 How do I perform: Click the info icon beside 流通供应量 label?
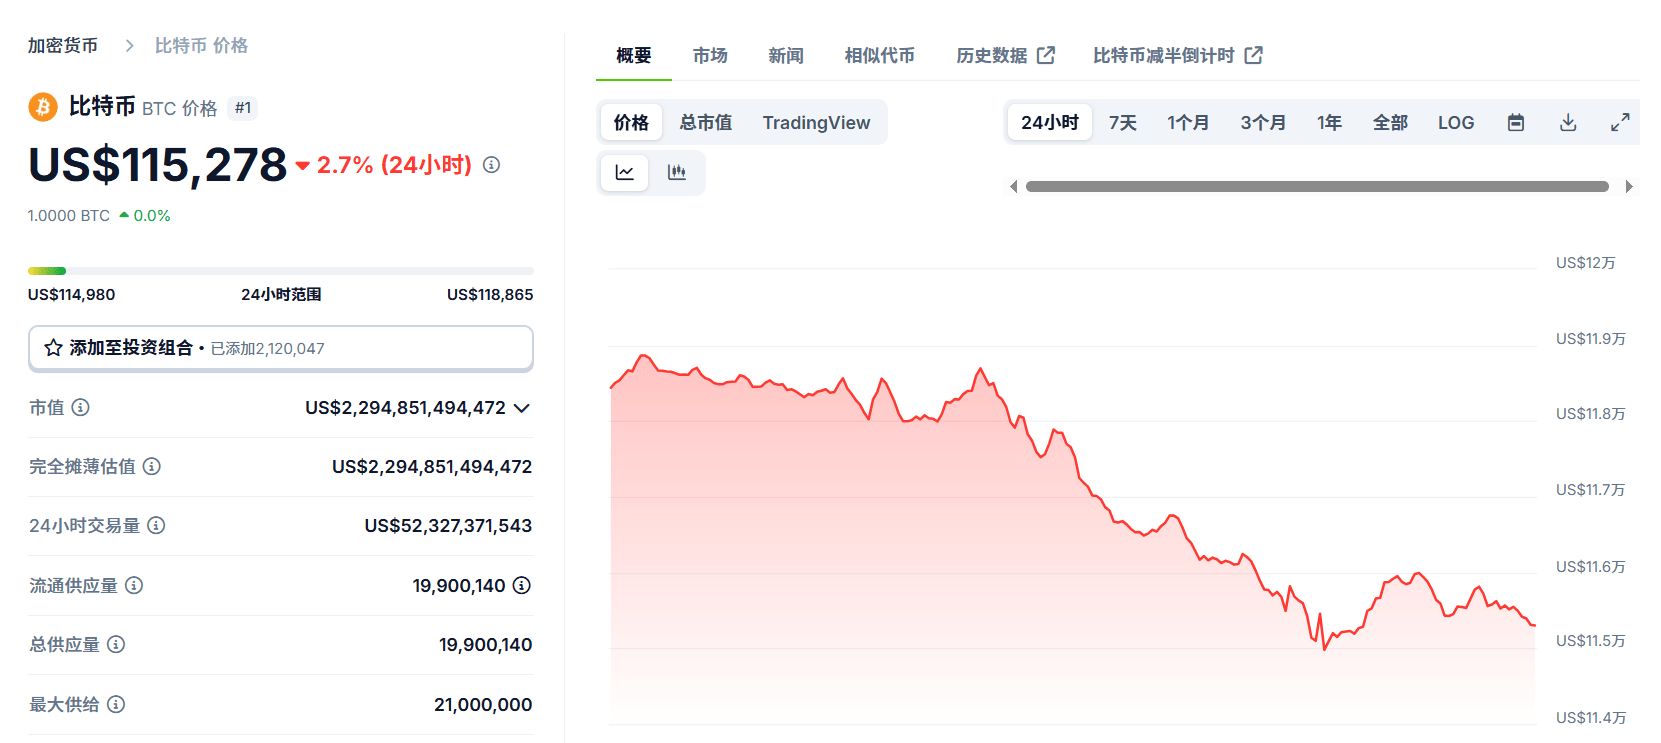tap(134, 585)
